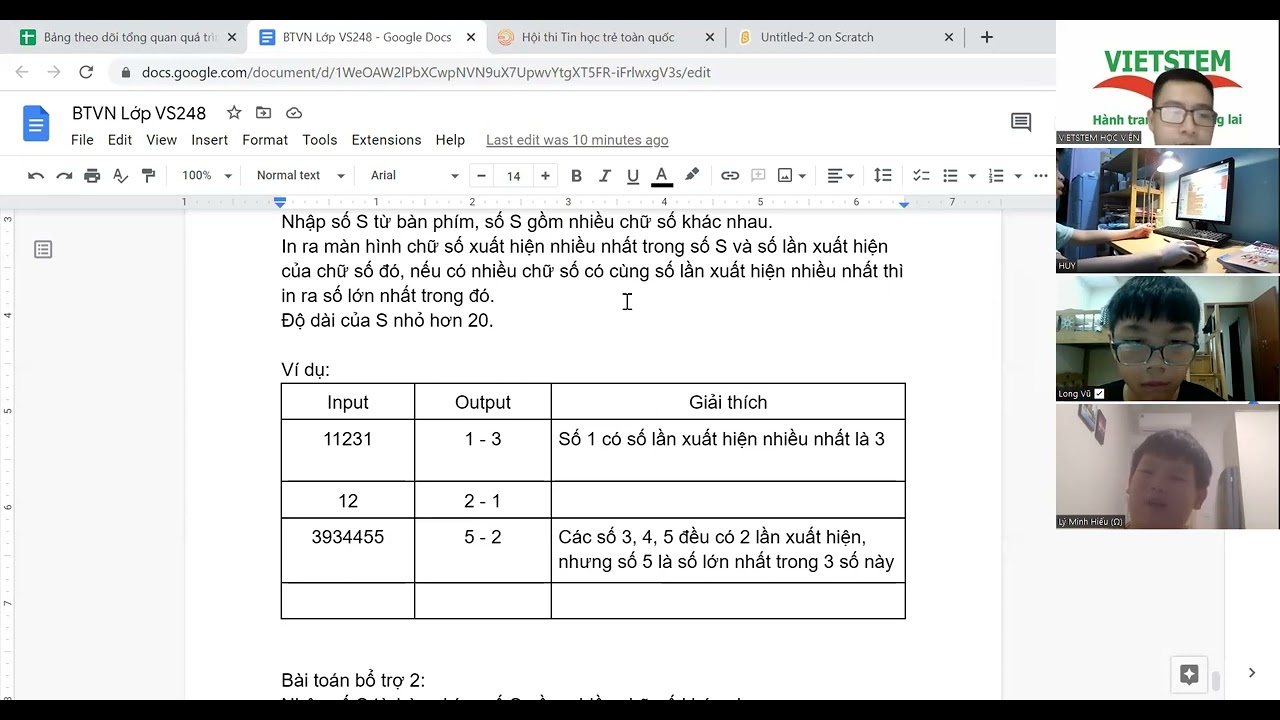Open the File menu

[82, 140]
